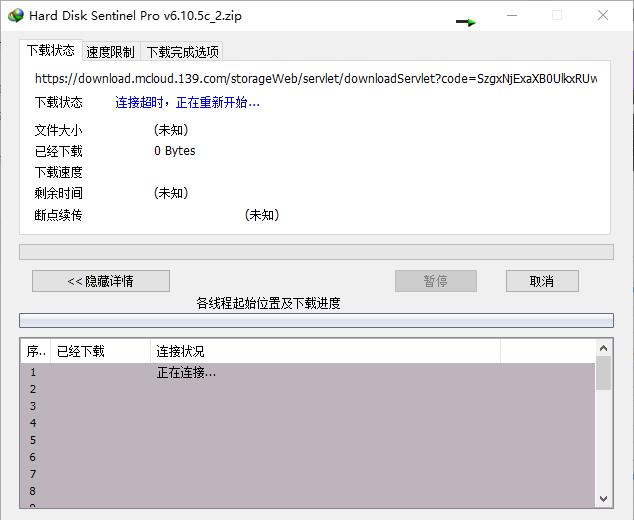Click the thread segments progress bar
Screen dimensions: 634x520
(316, 320)
